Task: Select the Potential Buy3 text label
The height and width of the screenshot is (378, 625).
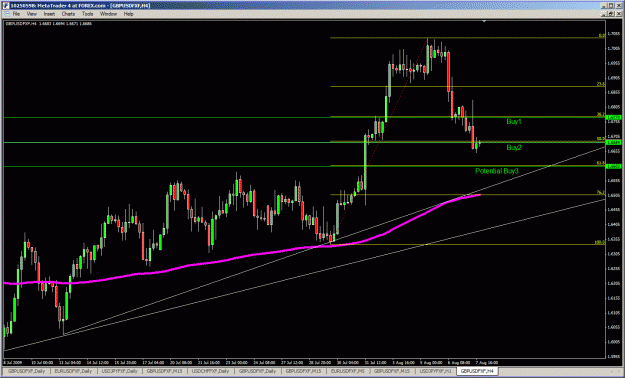Action: (497, 171)
